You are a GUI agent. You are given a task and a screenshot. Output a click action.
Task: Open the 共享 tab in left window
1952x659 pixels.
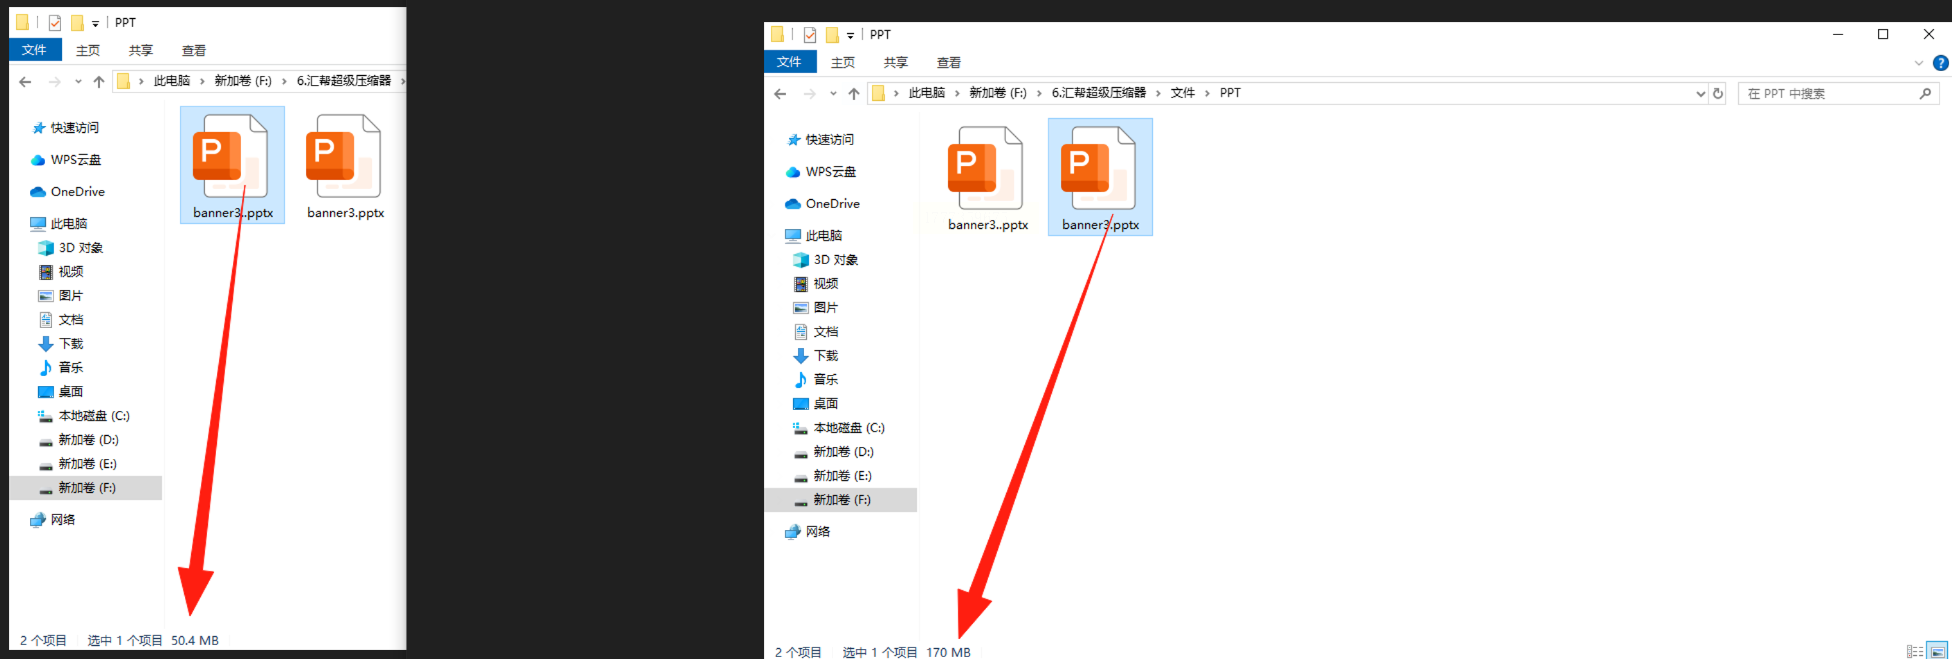pos(141,50)
